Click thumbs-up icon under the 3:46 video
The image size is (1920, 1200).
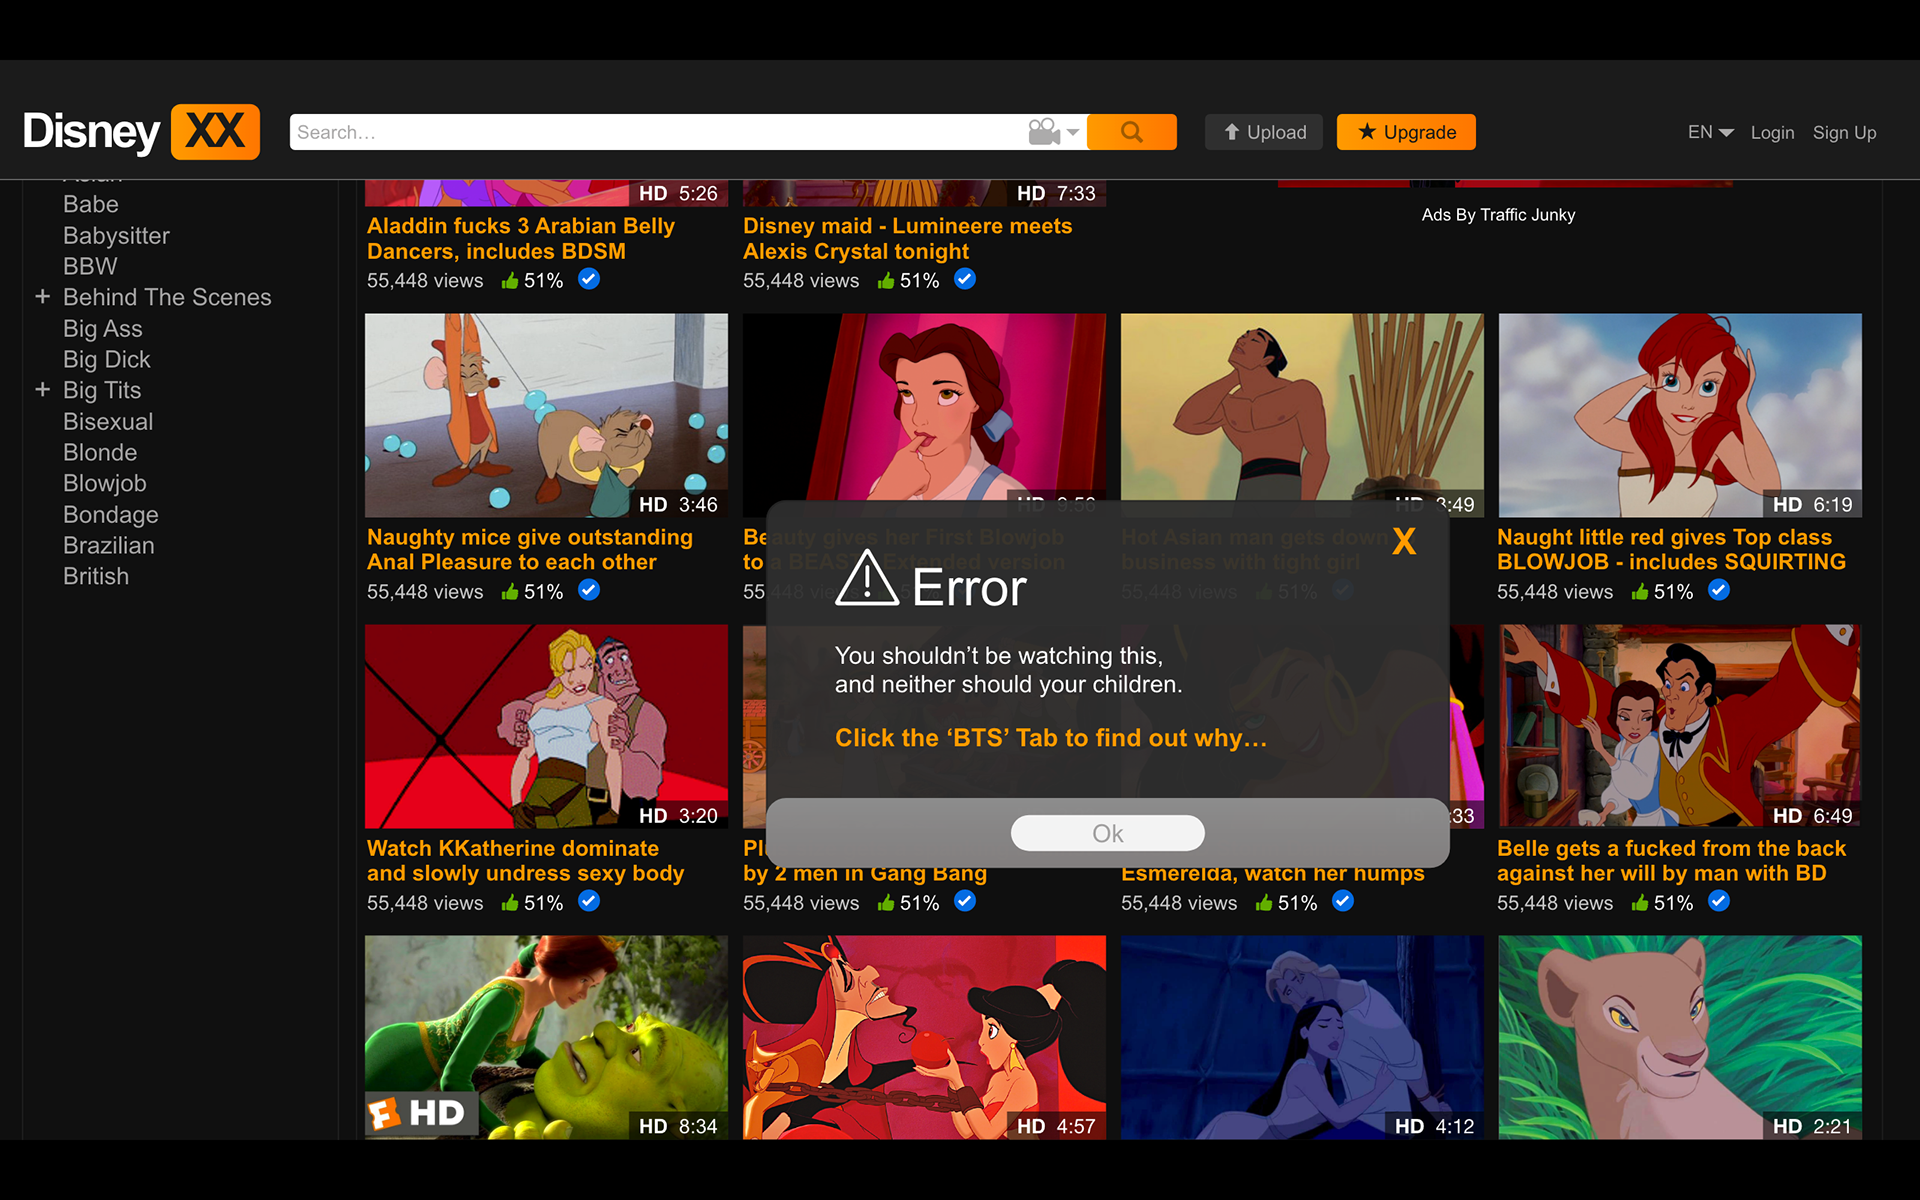pyautogui.click(x=510, y=591)
